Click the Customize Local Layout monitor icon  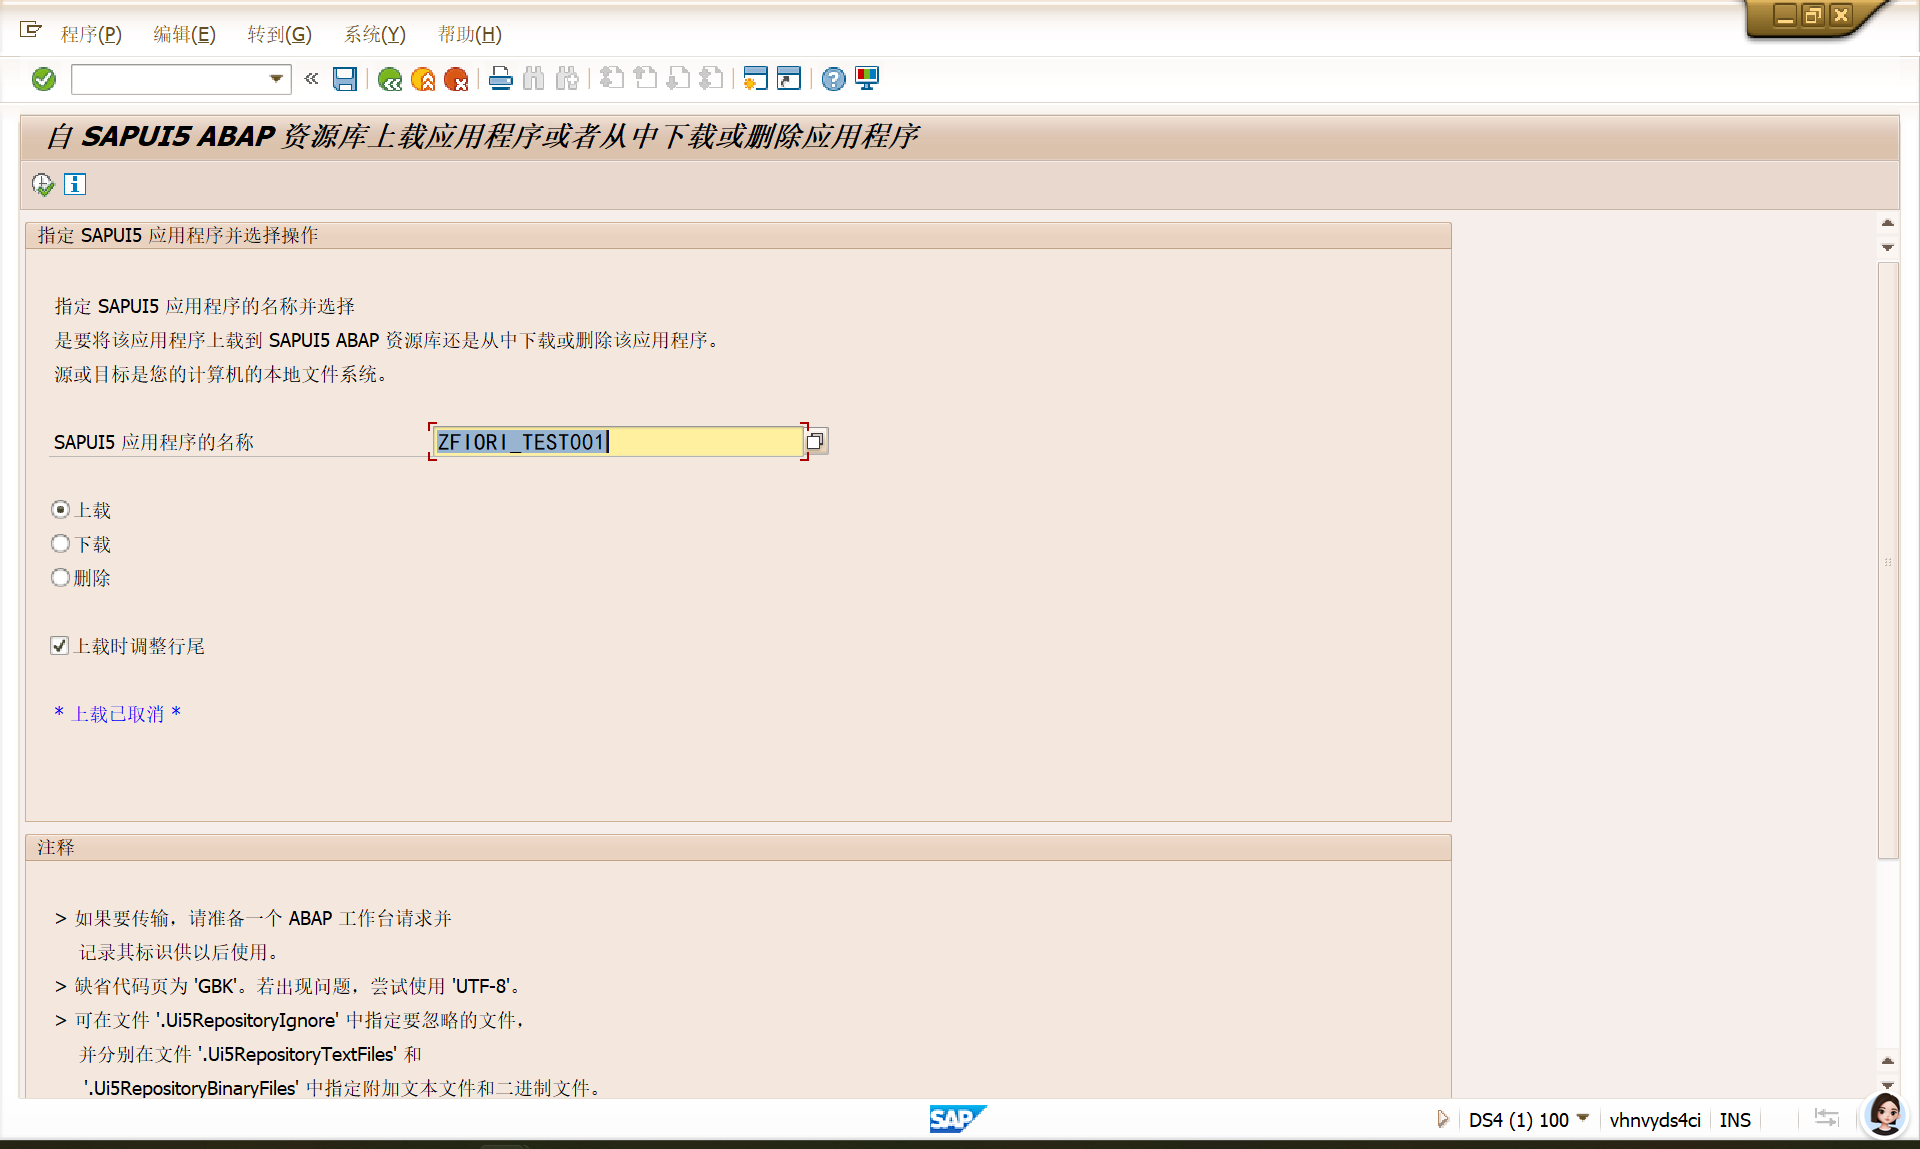(867, 79)
